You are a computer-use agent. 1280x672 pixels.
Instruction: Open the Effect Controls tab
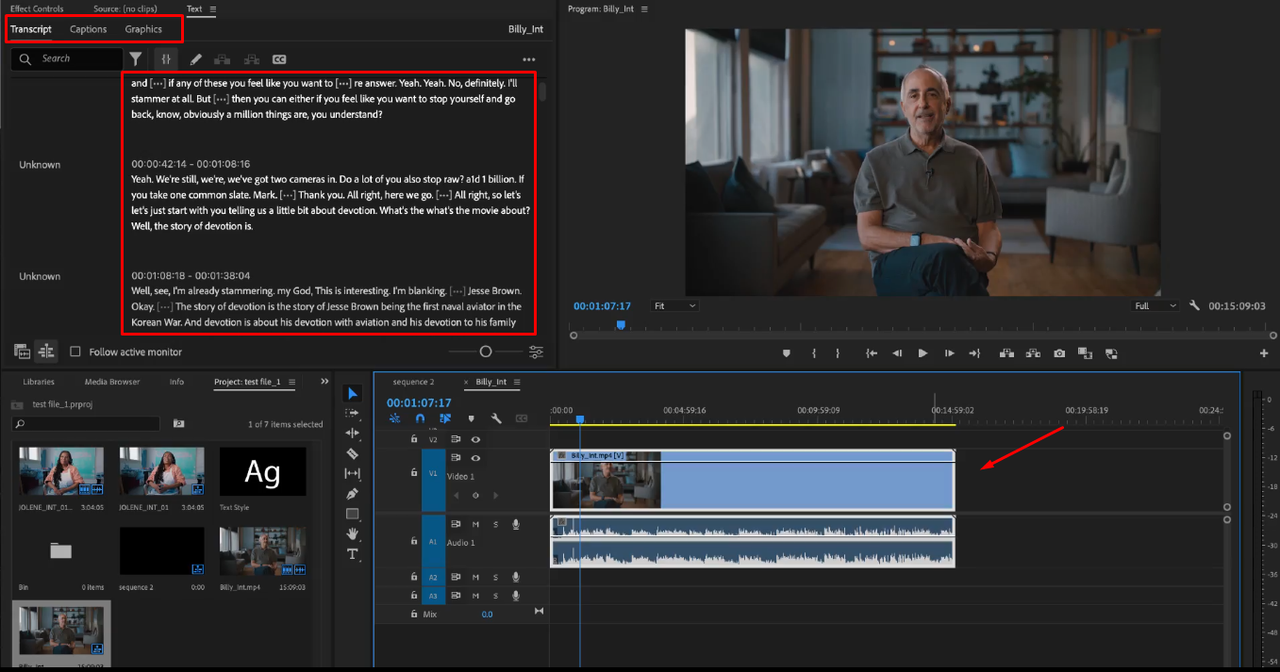coord(37,9)
